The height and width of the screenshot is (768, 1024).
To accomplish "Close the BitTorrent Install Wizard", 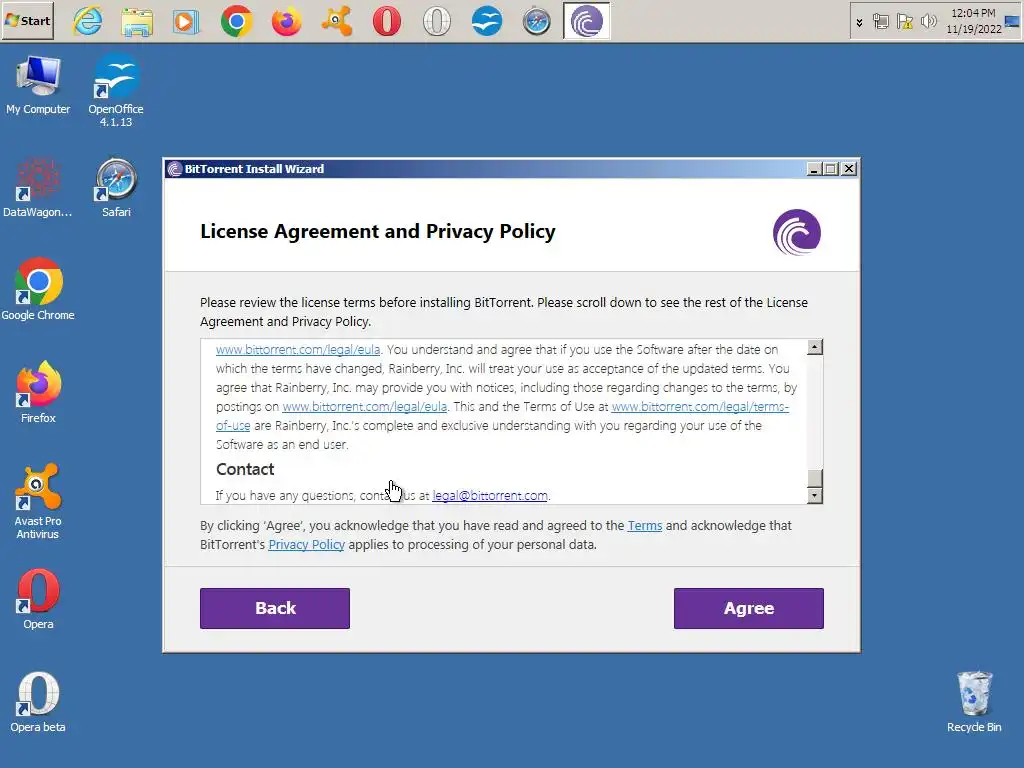I will pyautogui.click(x=848, y=169).
